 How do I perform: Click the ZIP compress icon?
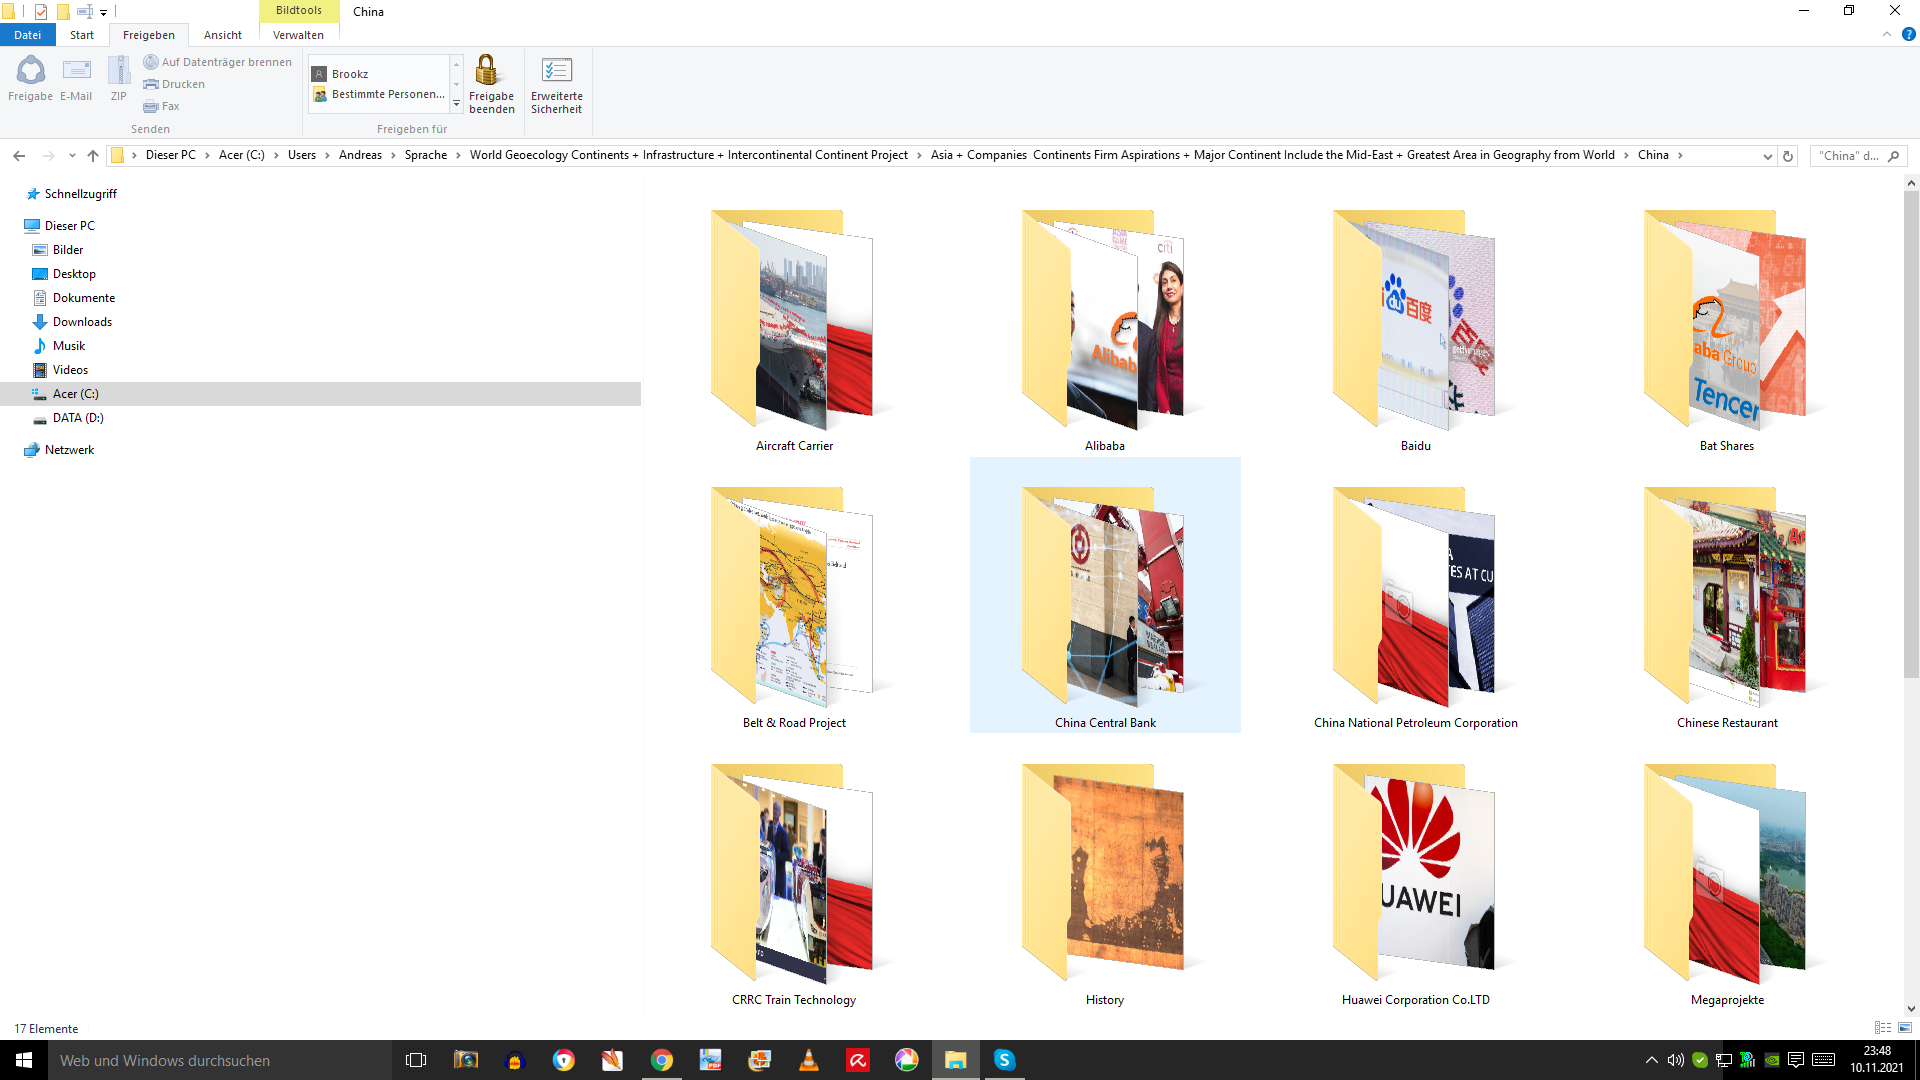(x=119, y=79)
